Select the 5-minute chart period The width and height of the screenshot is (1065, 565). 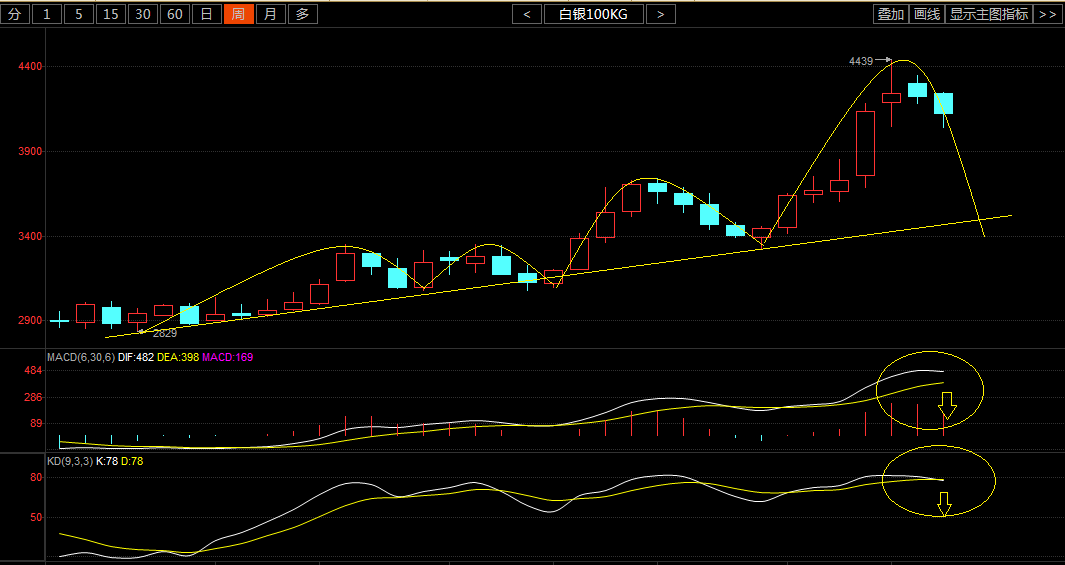79,14
